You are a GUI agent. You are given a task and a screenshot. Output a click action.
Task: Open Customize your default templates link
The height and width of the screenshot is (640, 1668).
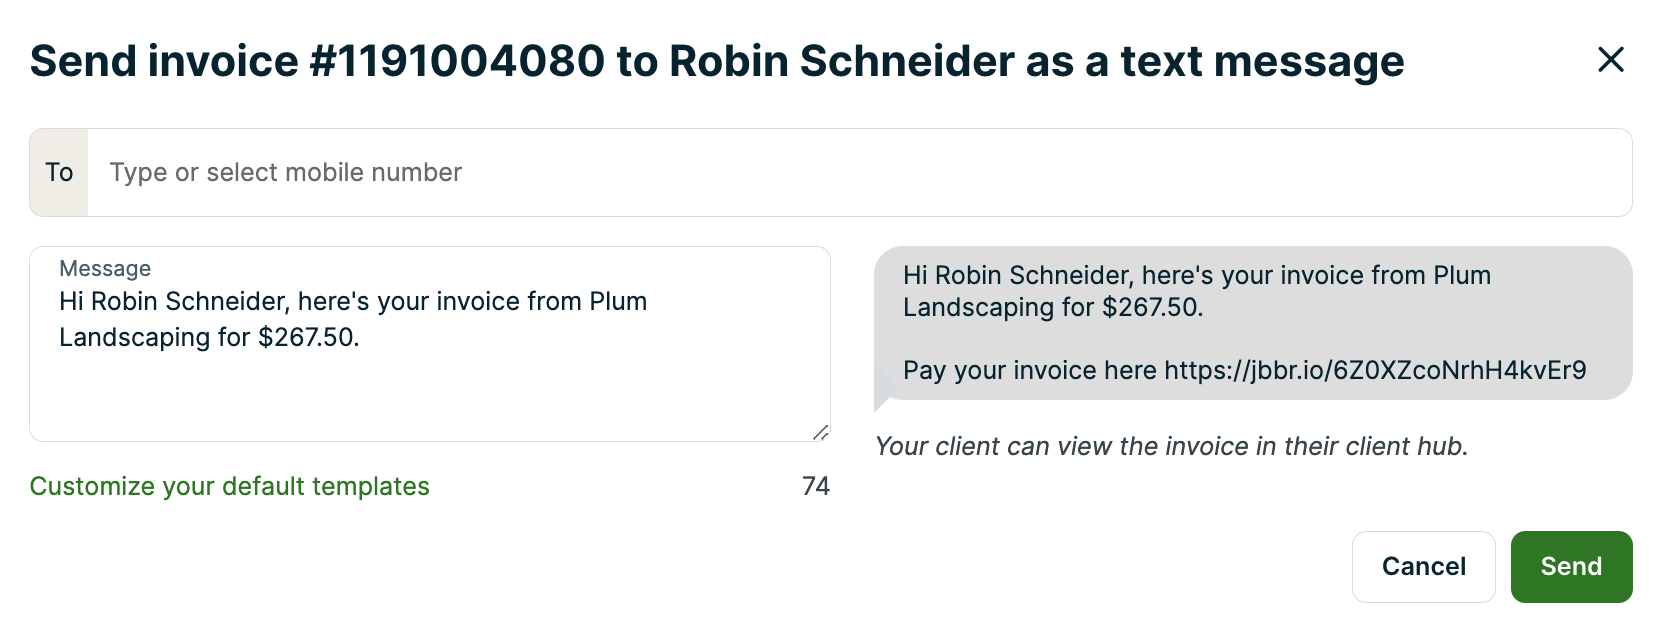coord(229,486)
